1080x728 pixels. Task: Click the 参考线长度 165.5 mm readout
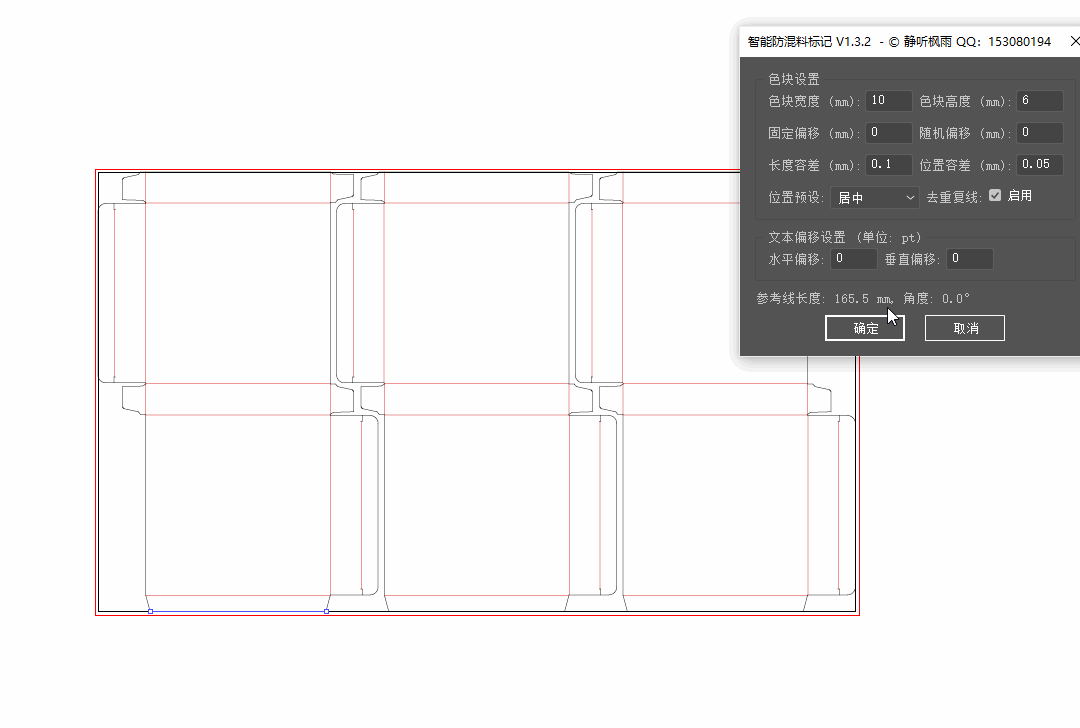click(824, 298)
